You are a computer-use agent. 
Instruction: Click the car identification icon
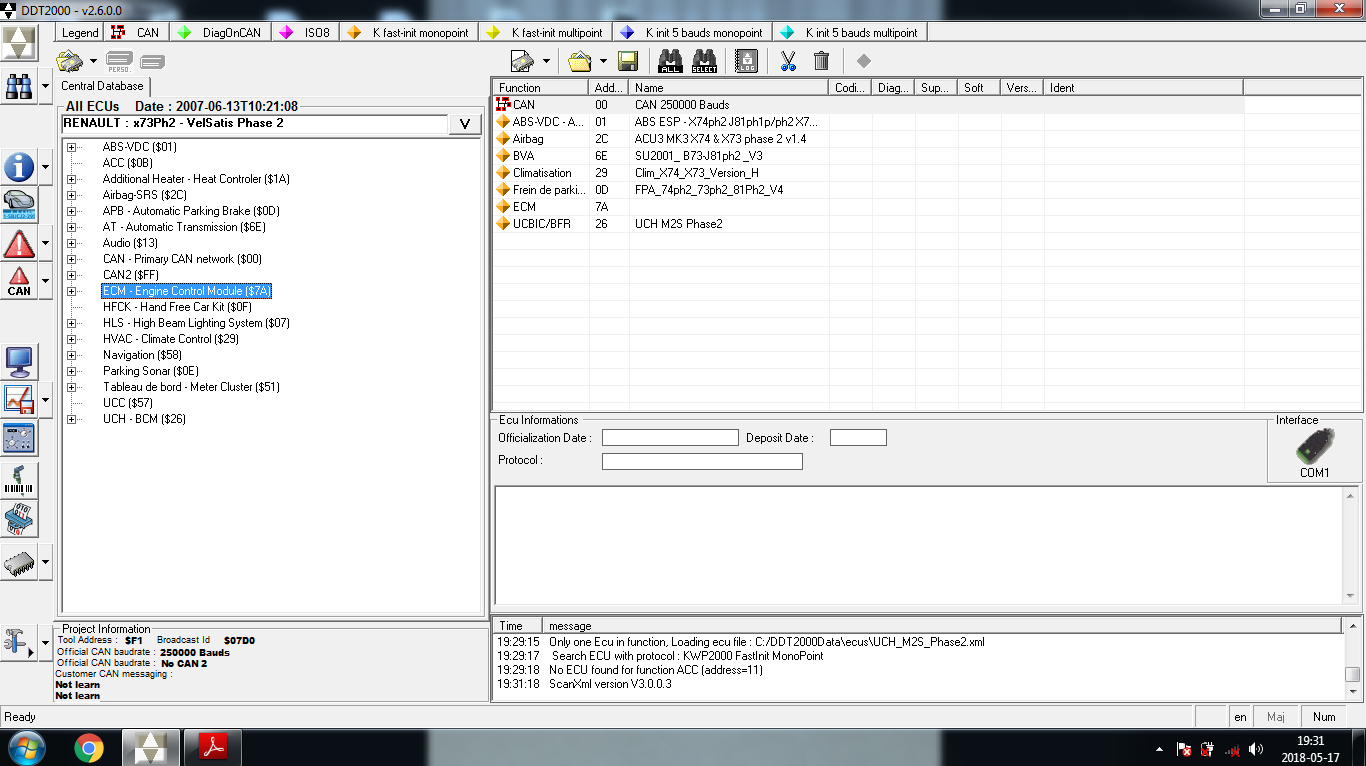point(19,205)
